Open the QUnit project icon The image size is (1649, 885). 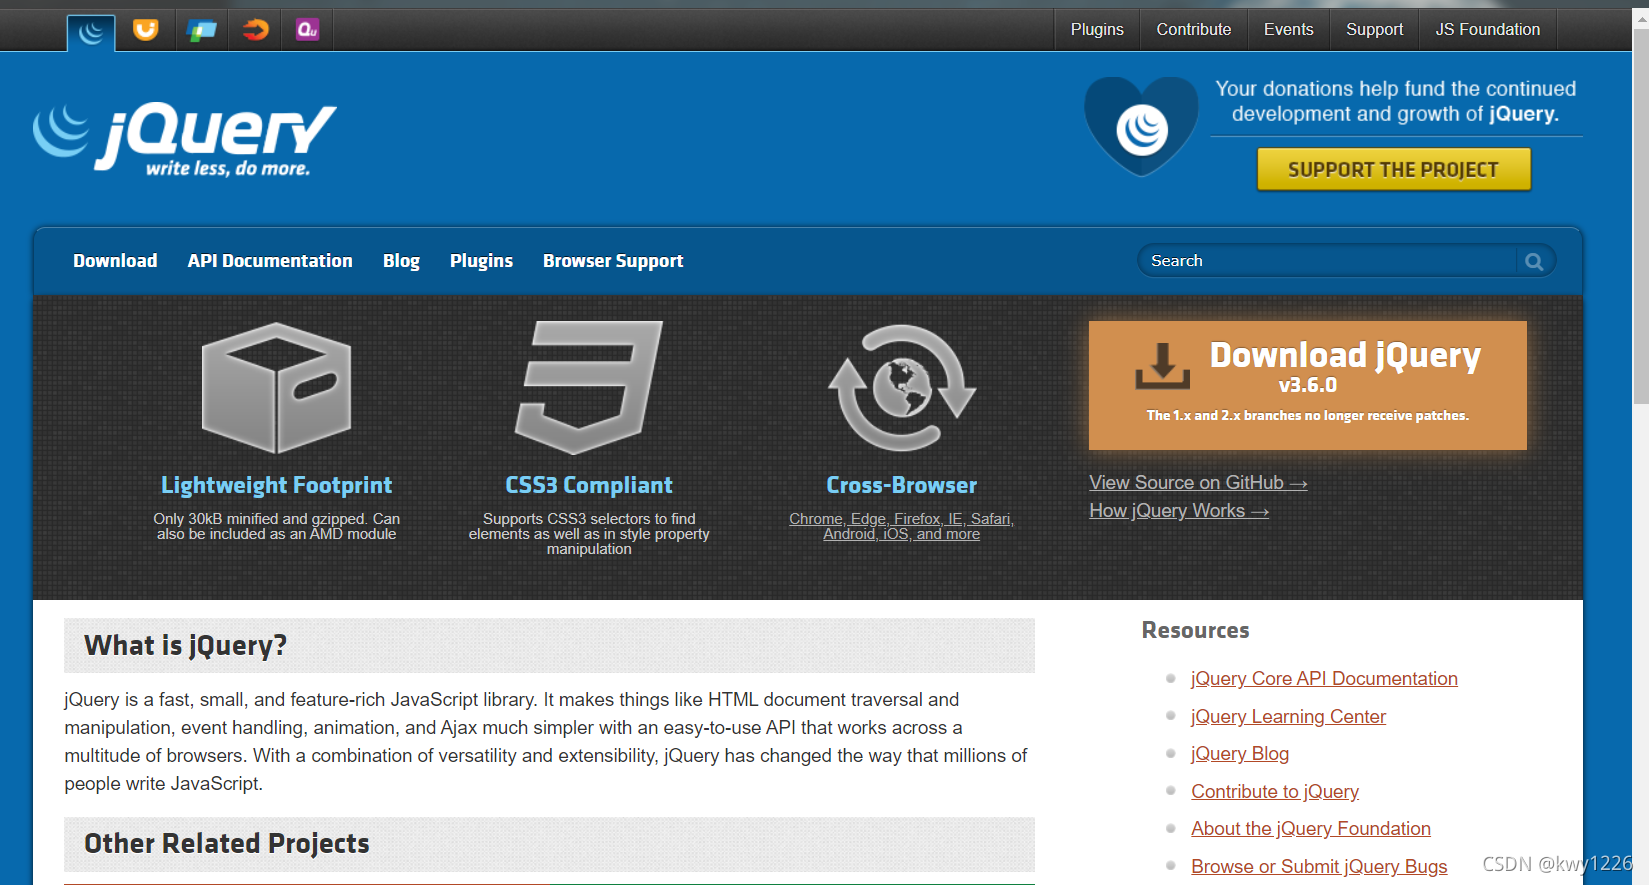point(308,30)
